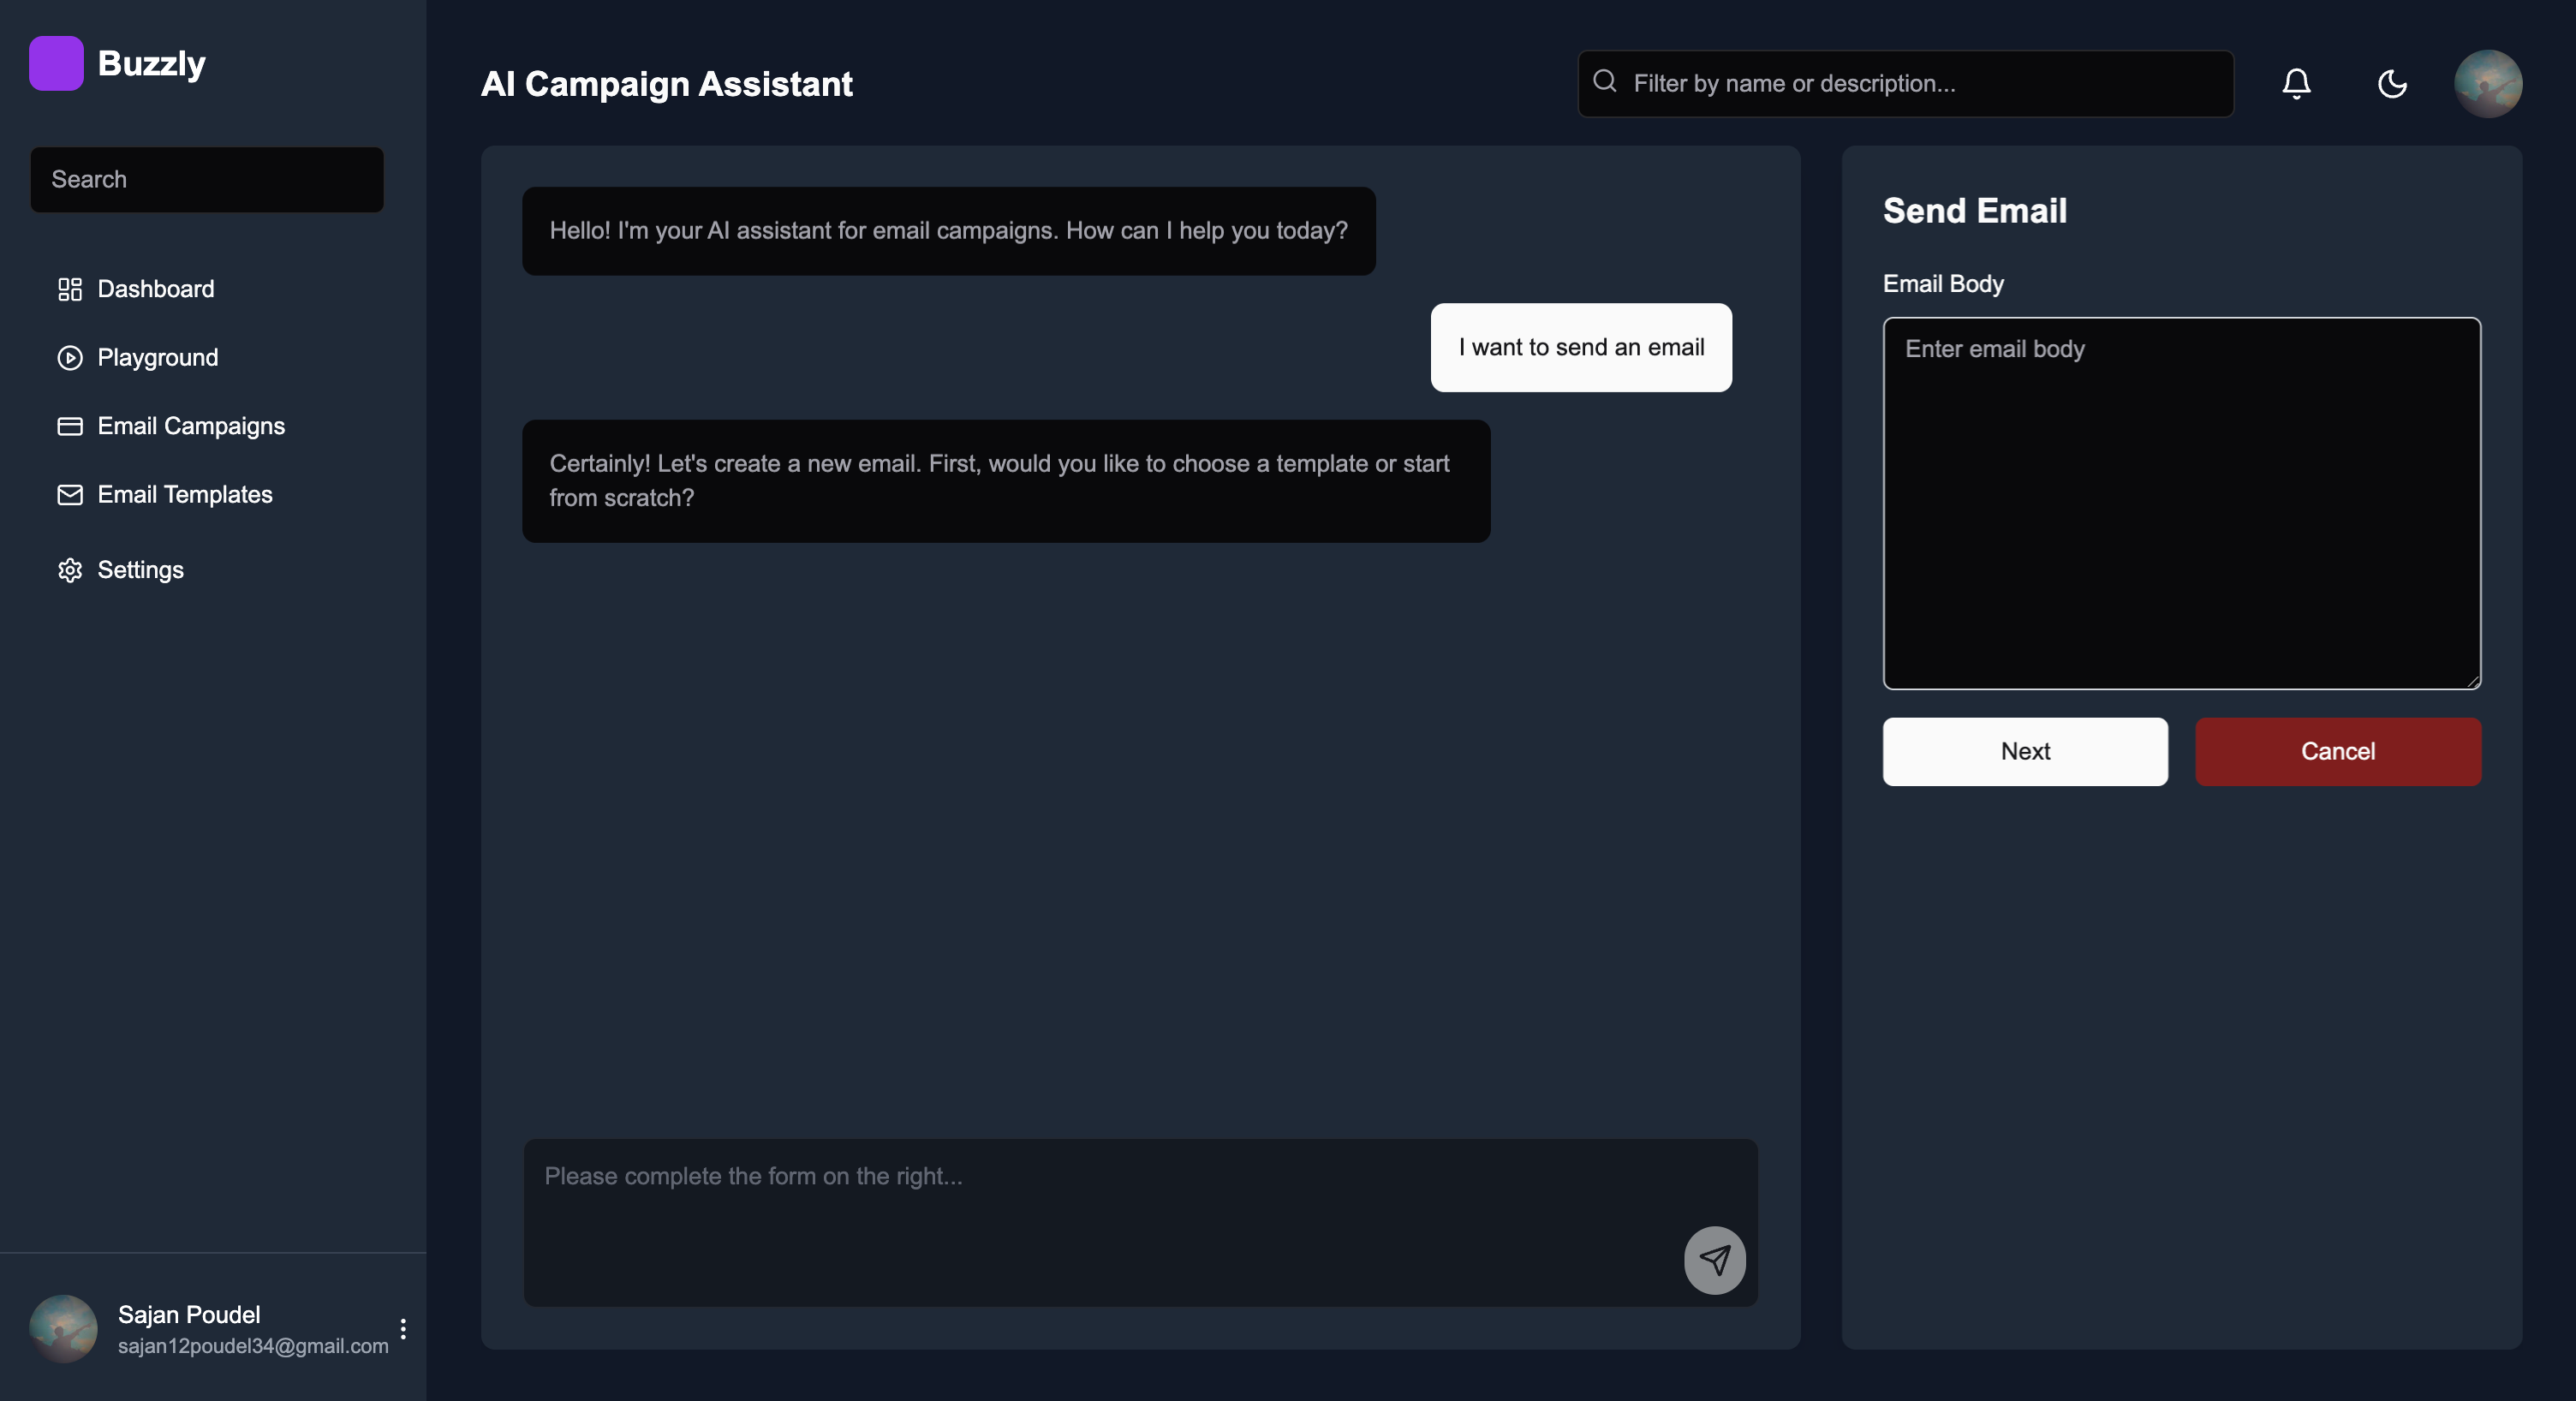This screenshot has height=1401, width=2576.
Task: Click the notifications bell icon
Action: (2296, 83)
